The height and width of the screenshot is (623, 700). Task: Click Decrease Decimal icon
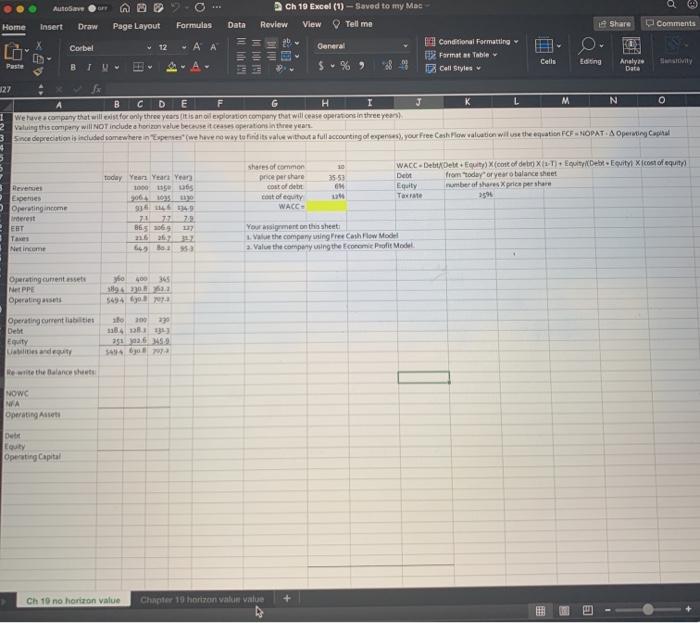tap(404, 65)
